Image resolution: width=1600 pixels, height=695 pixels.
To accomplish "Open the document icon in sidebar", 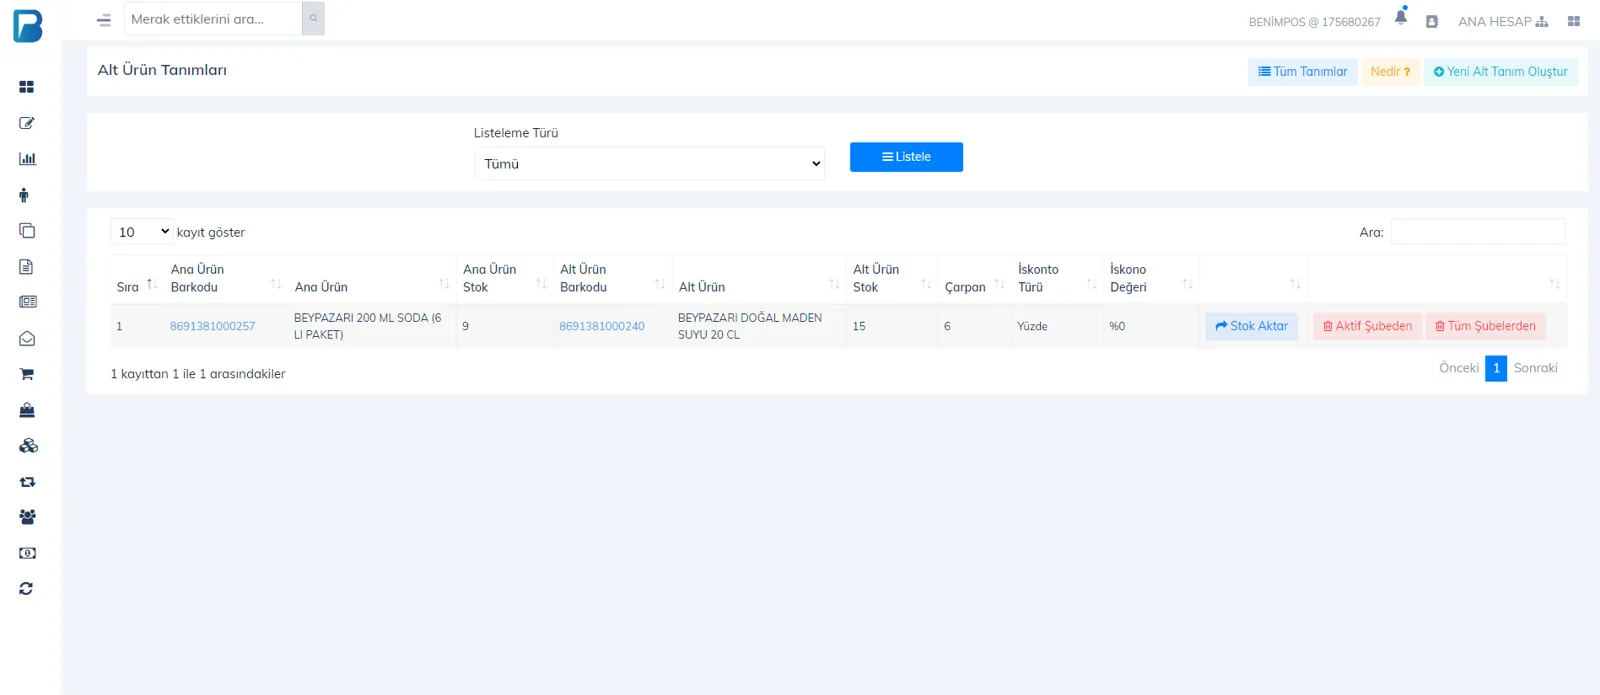I will coord(26,267).
